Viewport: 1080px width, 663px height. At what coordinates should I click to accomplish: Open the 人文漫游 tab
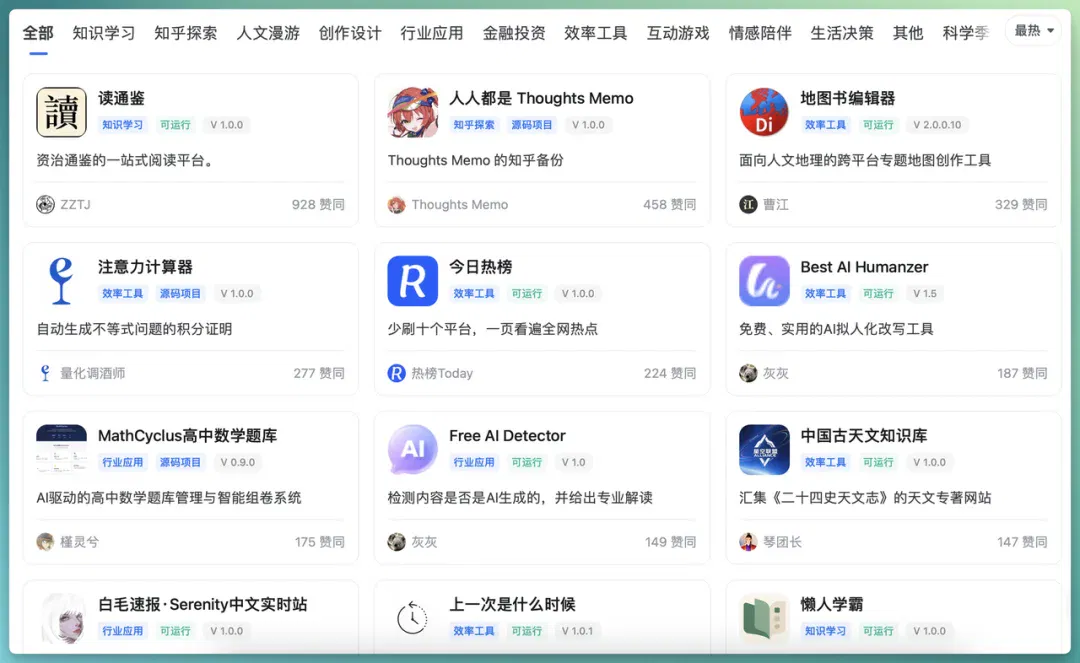[x=268, y=33]
